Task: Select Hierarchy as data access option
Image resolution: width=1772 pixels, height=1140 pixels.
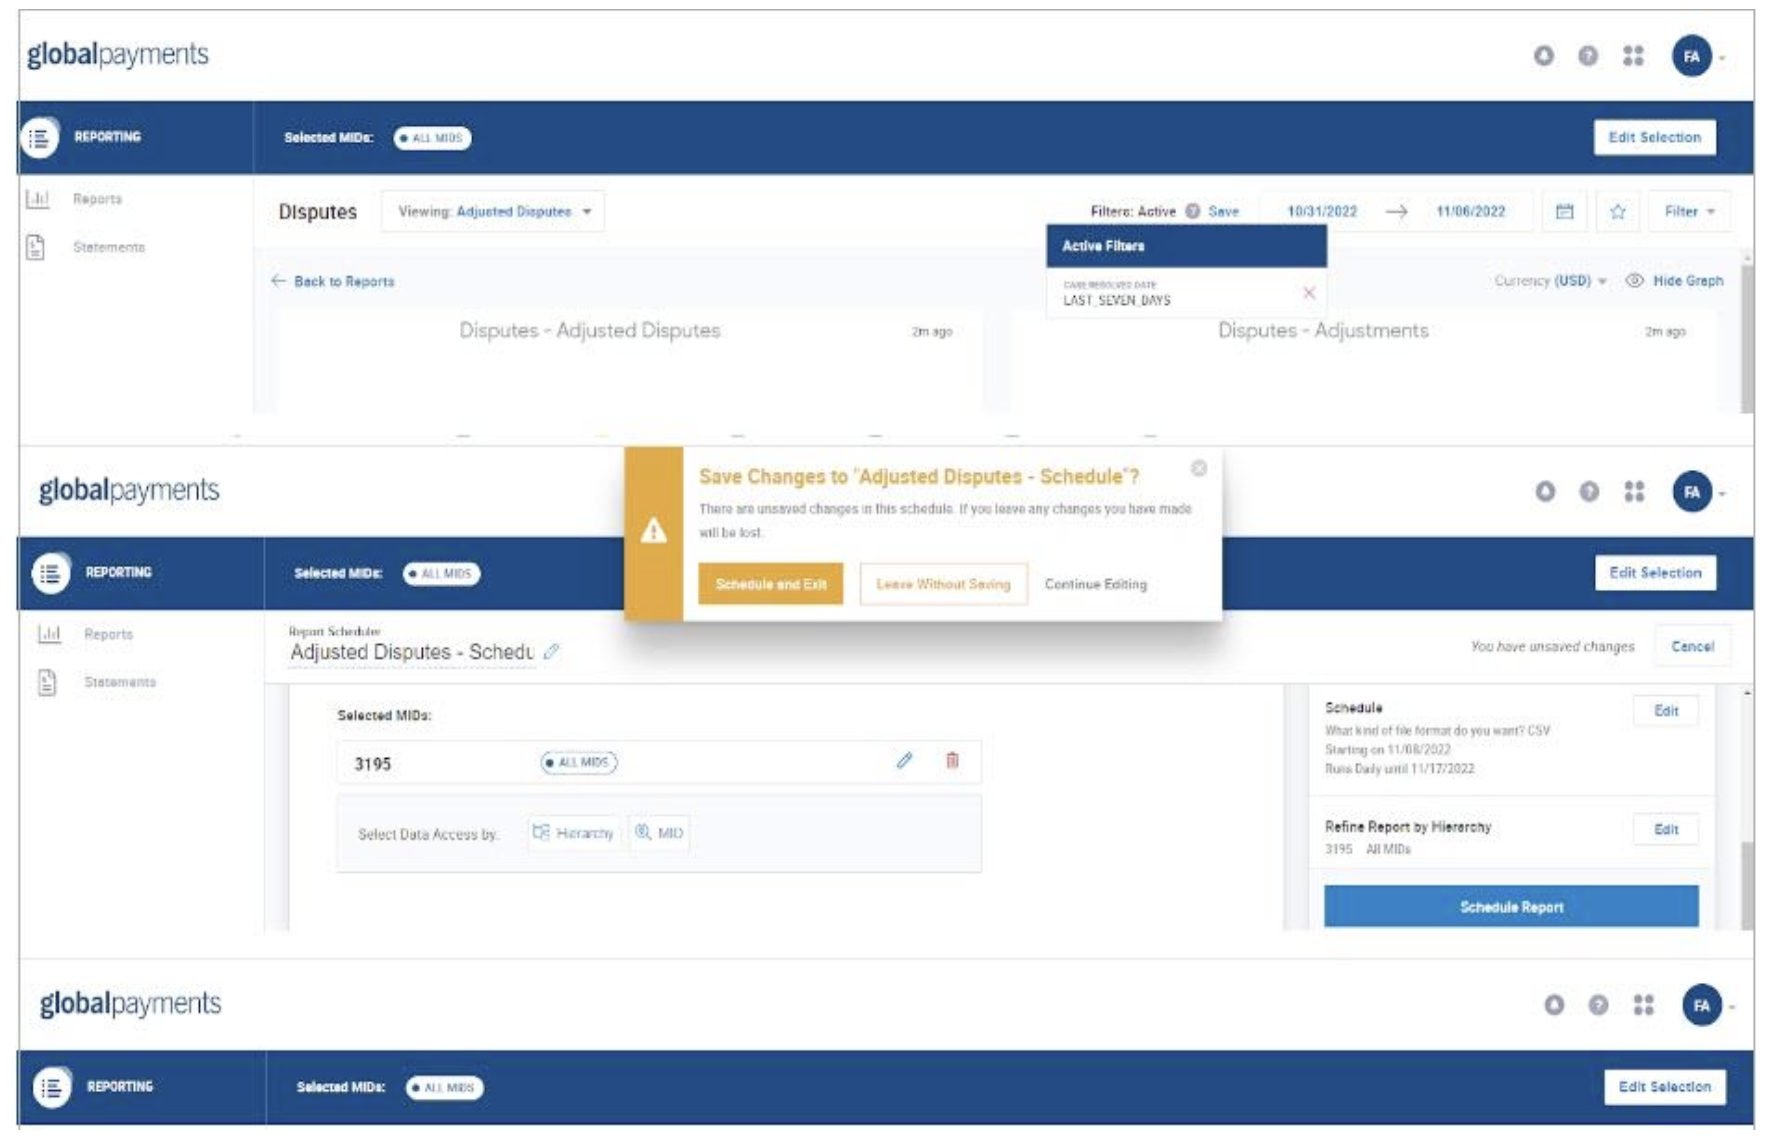Action: coord(573,833)
